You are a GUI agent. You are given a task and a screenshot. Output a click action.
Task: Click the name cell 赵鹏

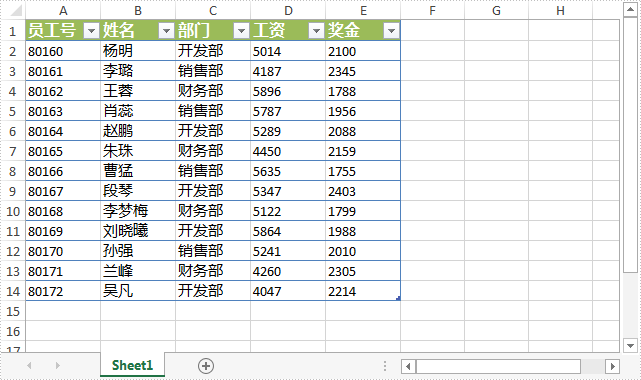(x=138, y=131)
